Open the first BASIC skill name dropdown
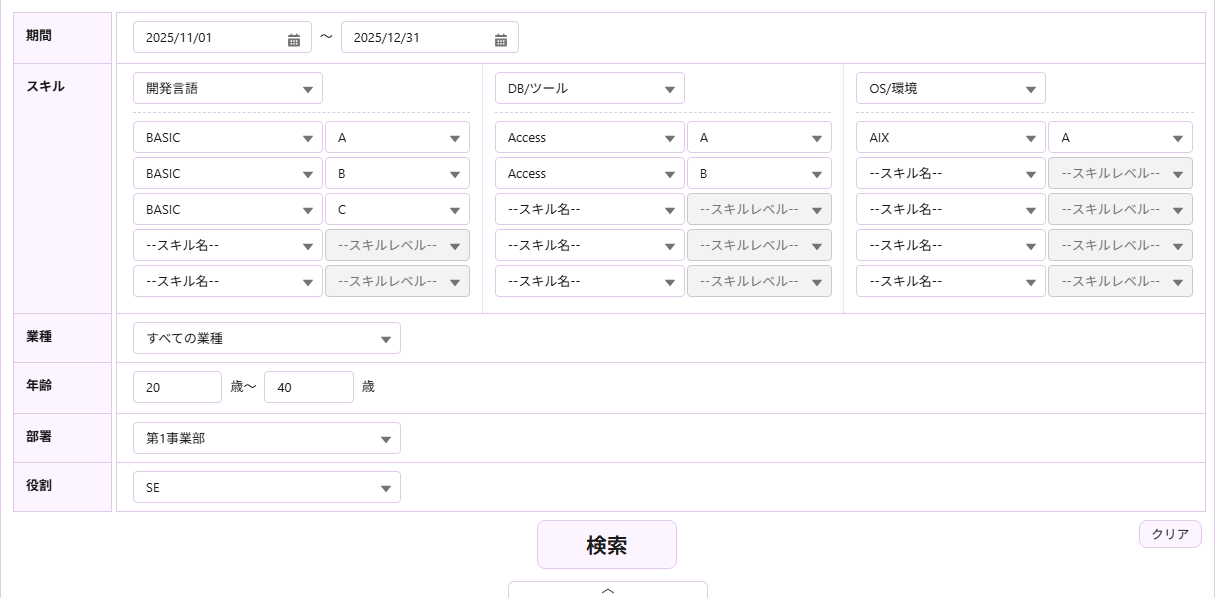 227,137
